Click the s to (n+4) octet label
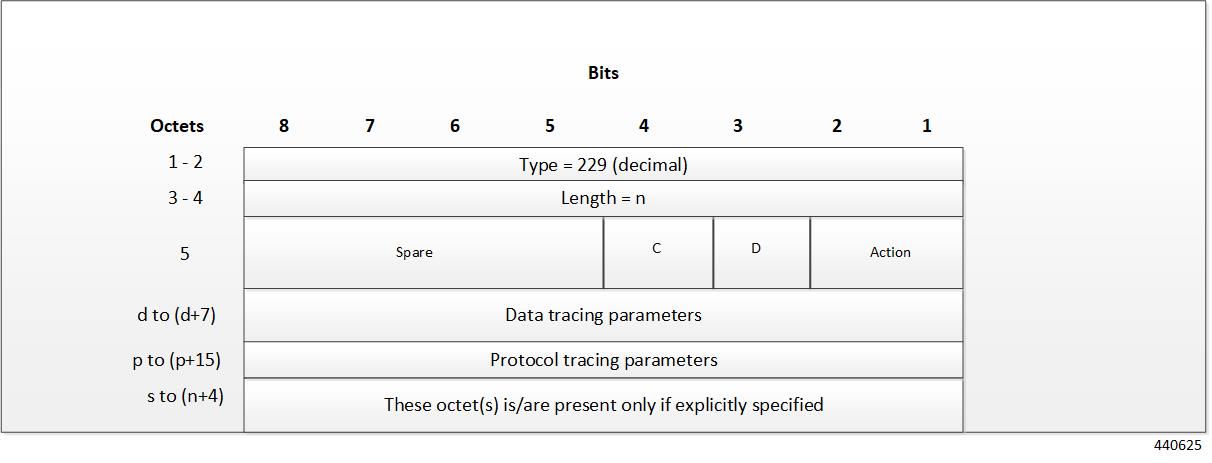This screenshot has height=463, width=1212. coord(185,396)
